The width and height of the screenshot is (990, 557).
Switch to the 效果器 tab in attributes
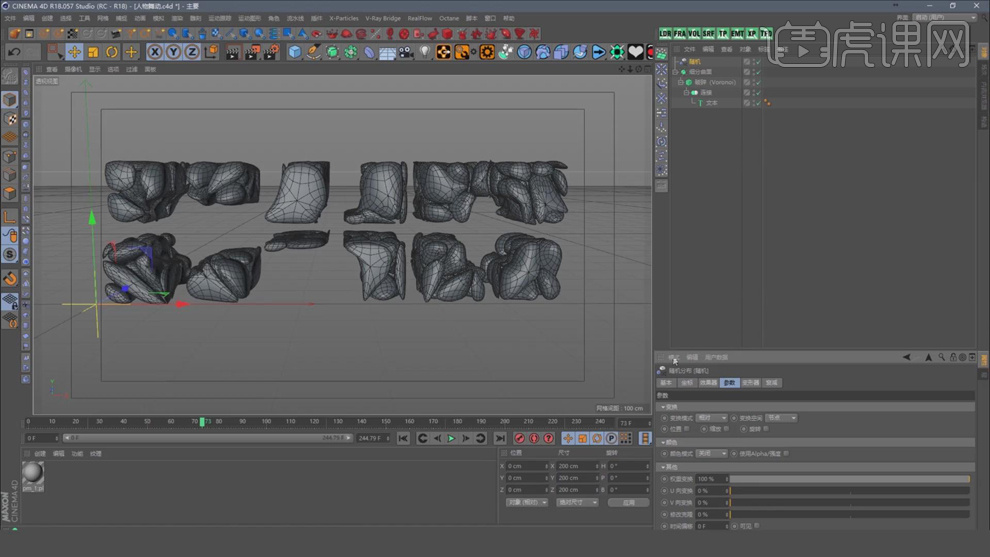(x=708, y=383)
